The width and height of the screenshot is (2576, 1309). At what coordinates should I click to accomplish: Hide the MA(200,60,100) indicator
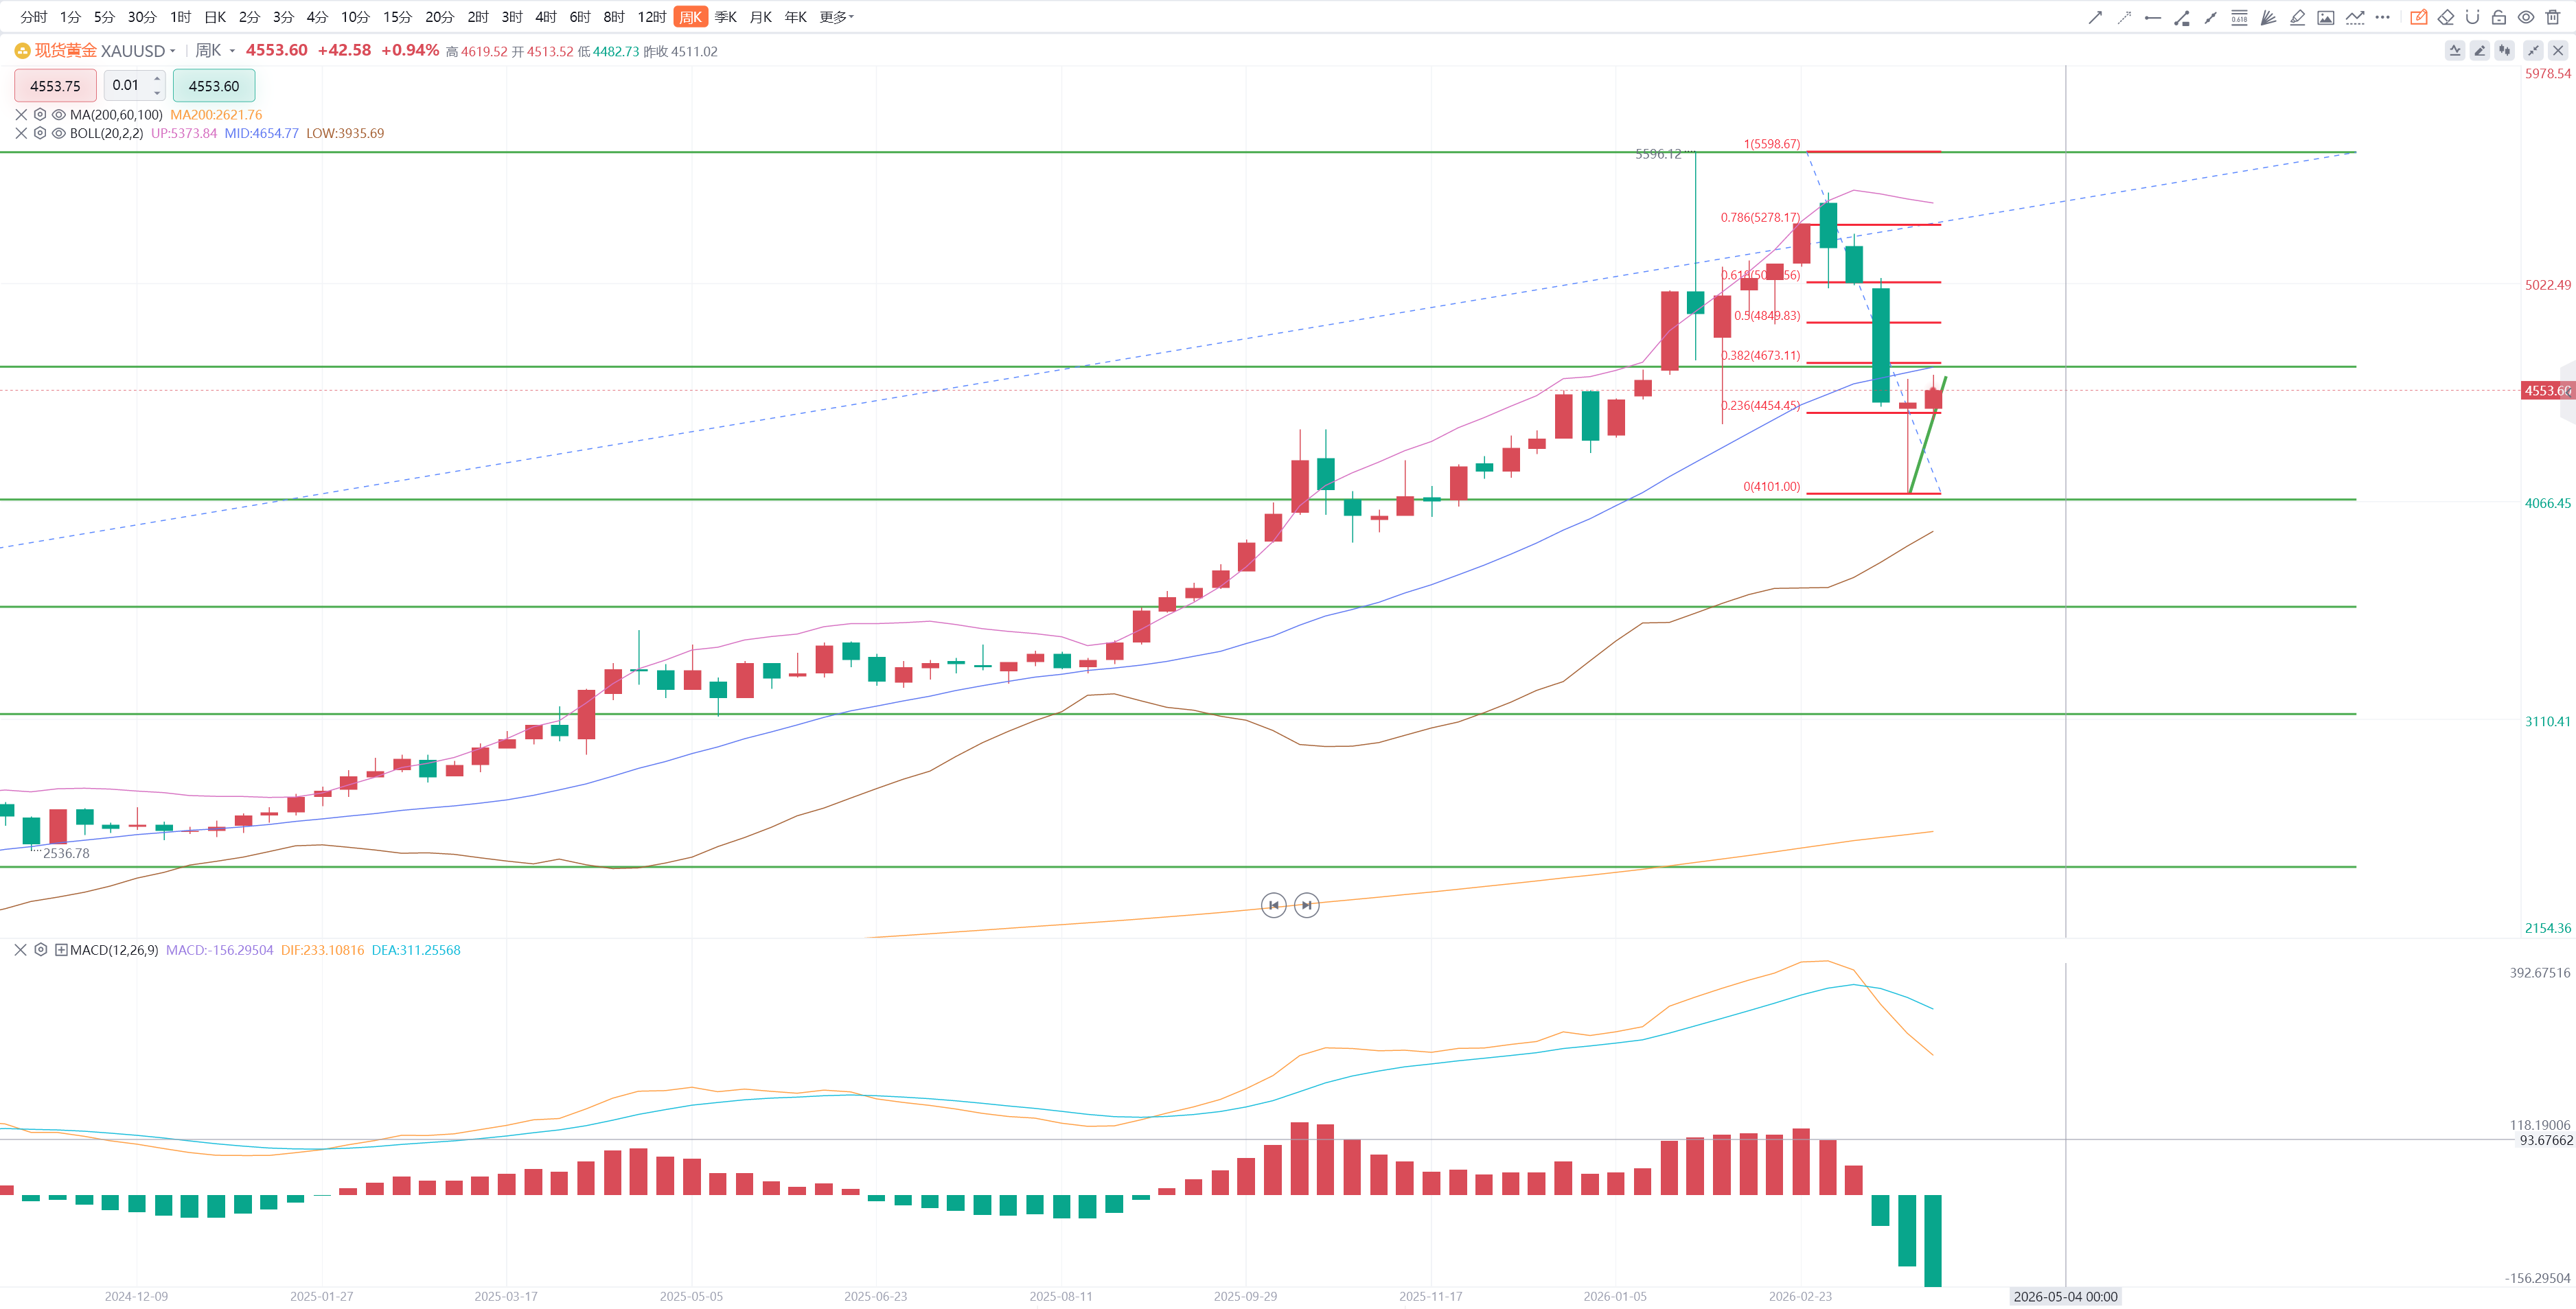point(58,115)
